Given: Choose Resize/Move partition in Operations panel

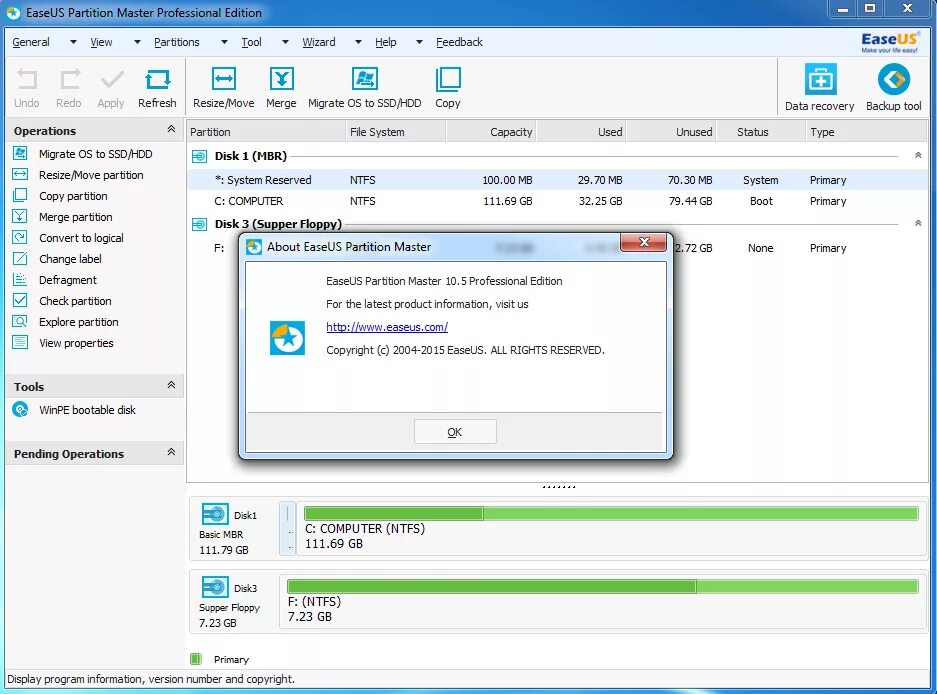Looking at the screenshot, I should pos(91,175).
